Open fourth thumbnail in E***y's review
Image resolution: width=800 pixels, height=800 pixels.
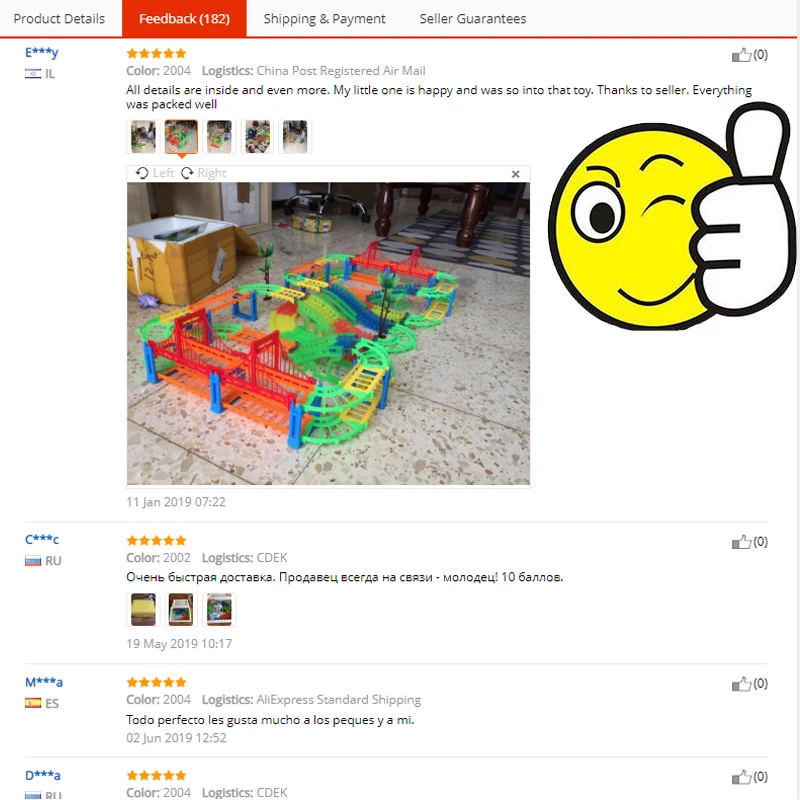257,137
